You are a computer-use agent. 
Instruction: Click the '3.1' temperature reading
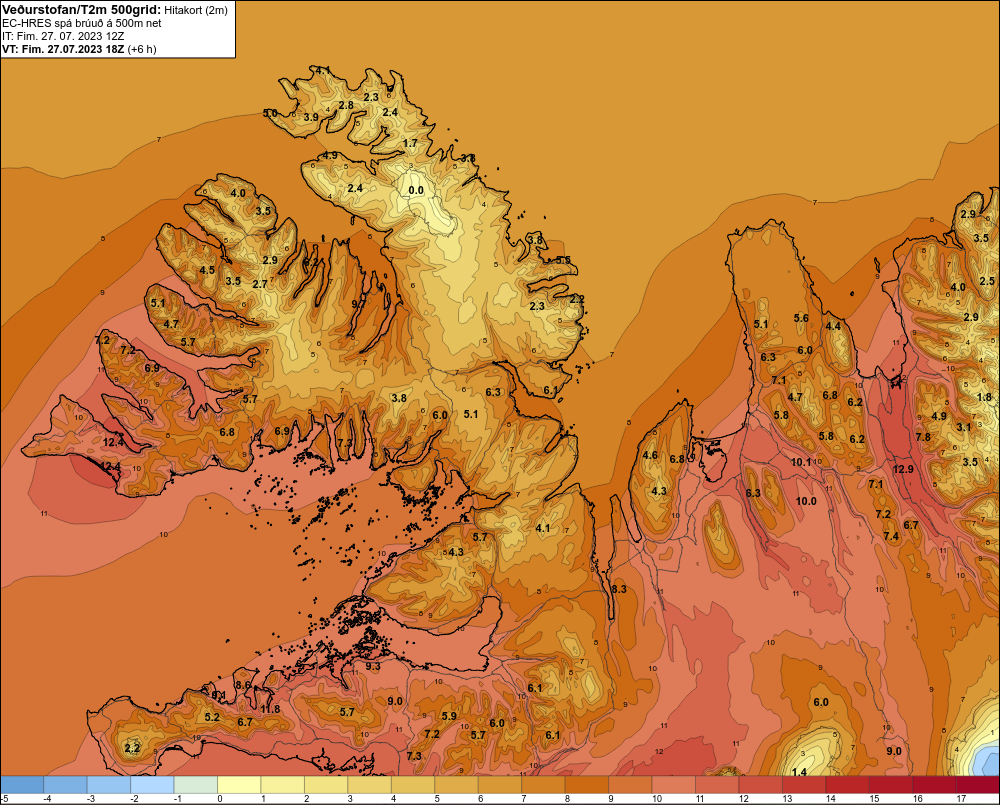click(x=963, y=427)
